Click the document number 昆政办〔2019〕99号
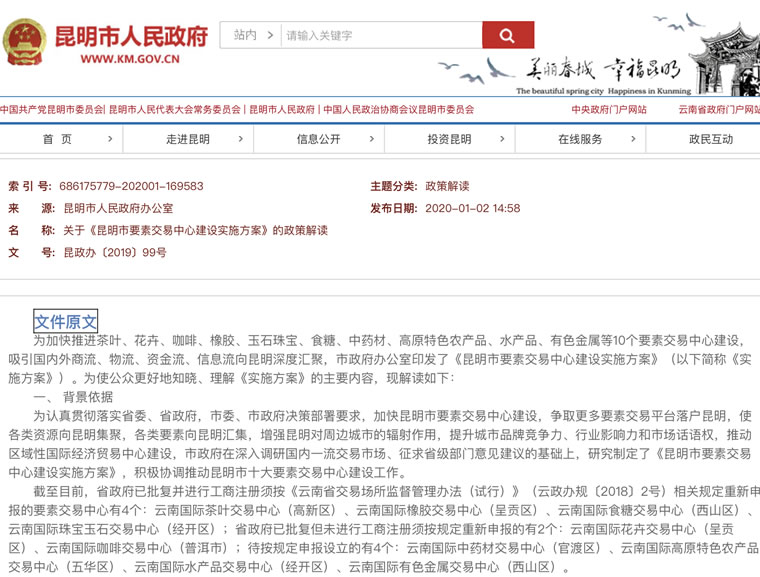The height and width of the screenshot is (577, 760). pyautogui.click(x=115, y=253)
